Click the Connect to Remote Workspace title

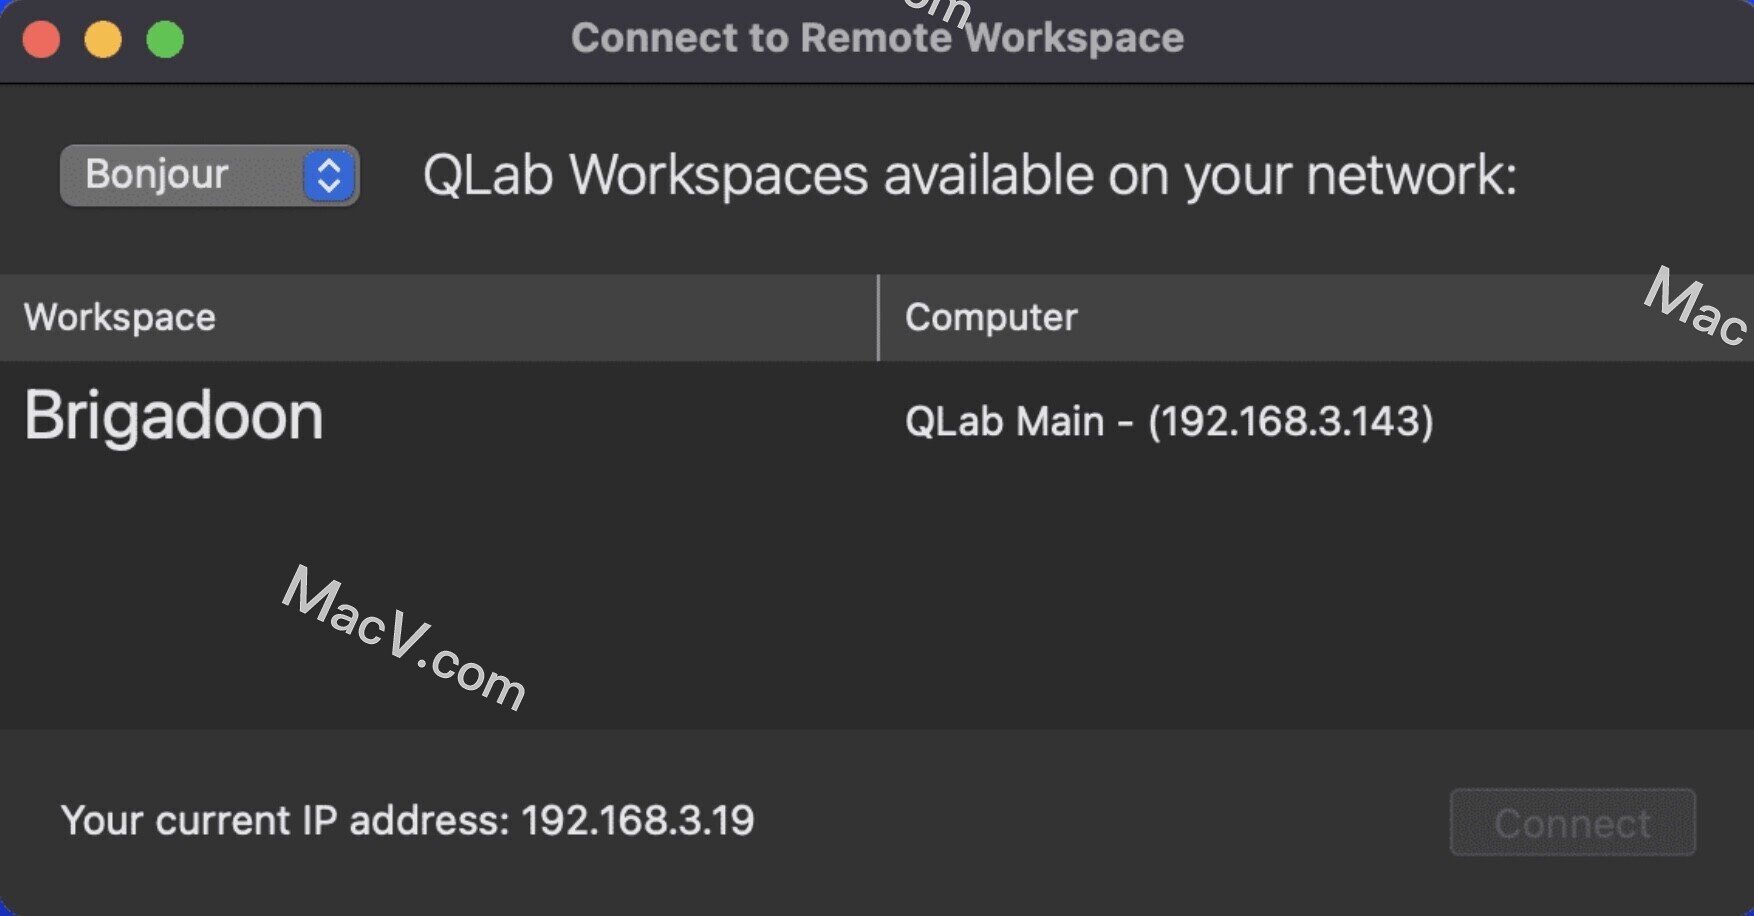pos(877,38)
